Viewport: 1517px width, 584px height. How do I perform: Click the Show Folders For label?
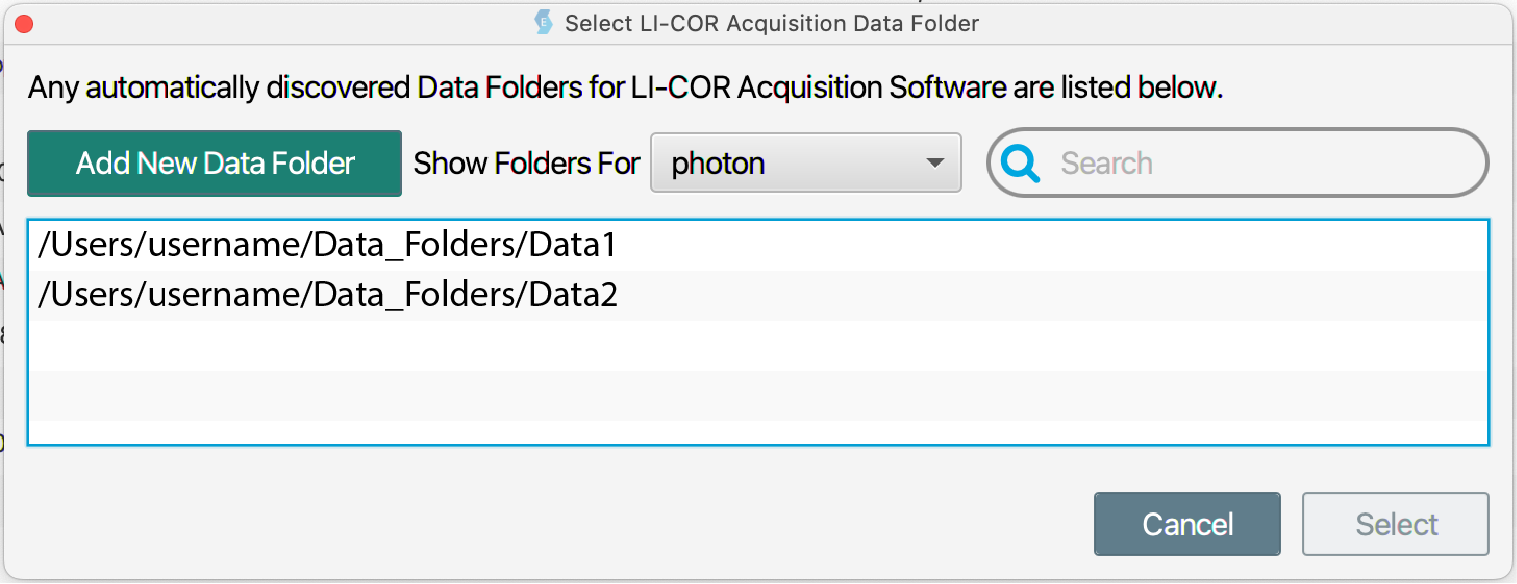coord(526,163)
